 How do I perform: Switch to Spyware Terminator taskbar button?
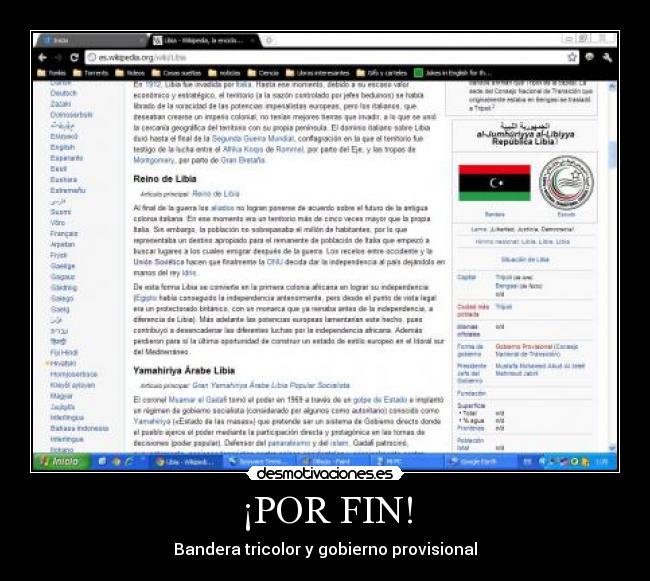[x=260, y=462]
